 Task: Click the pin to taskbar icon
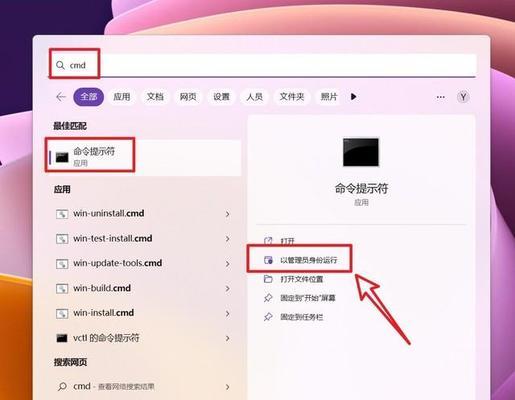[x=268, y=317]
